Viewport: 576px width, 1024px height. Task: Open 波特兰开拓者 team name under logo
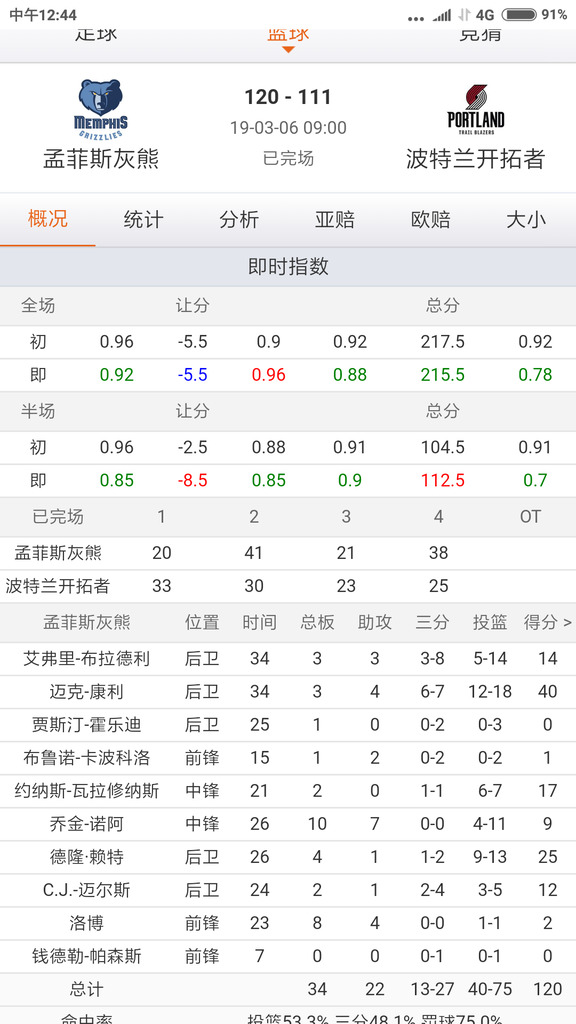[x=475, y=159]
